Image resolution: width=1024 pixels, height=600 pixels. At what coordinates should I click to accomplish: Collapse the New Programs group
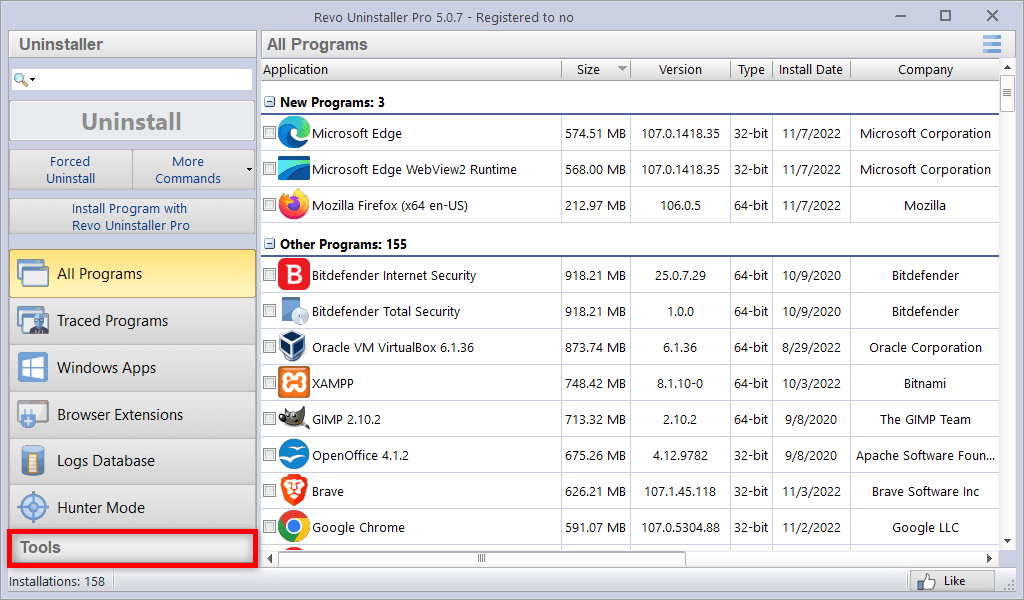[269, 102]
